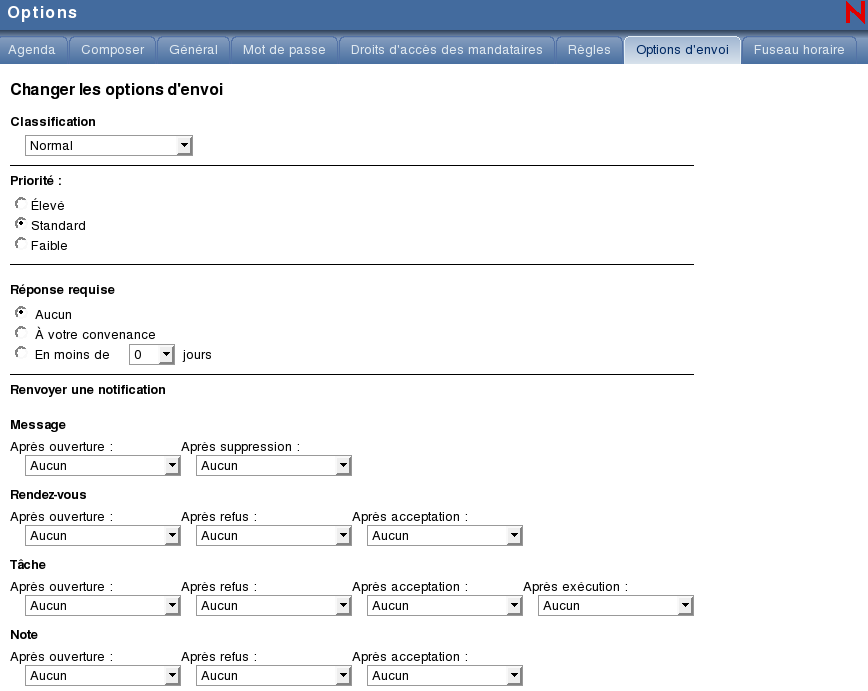Viewport: 868px width, 691px height.
Task: Open Tâche Après refus dropdown
Action: pyautogui.click(x=273, y=606)
